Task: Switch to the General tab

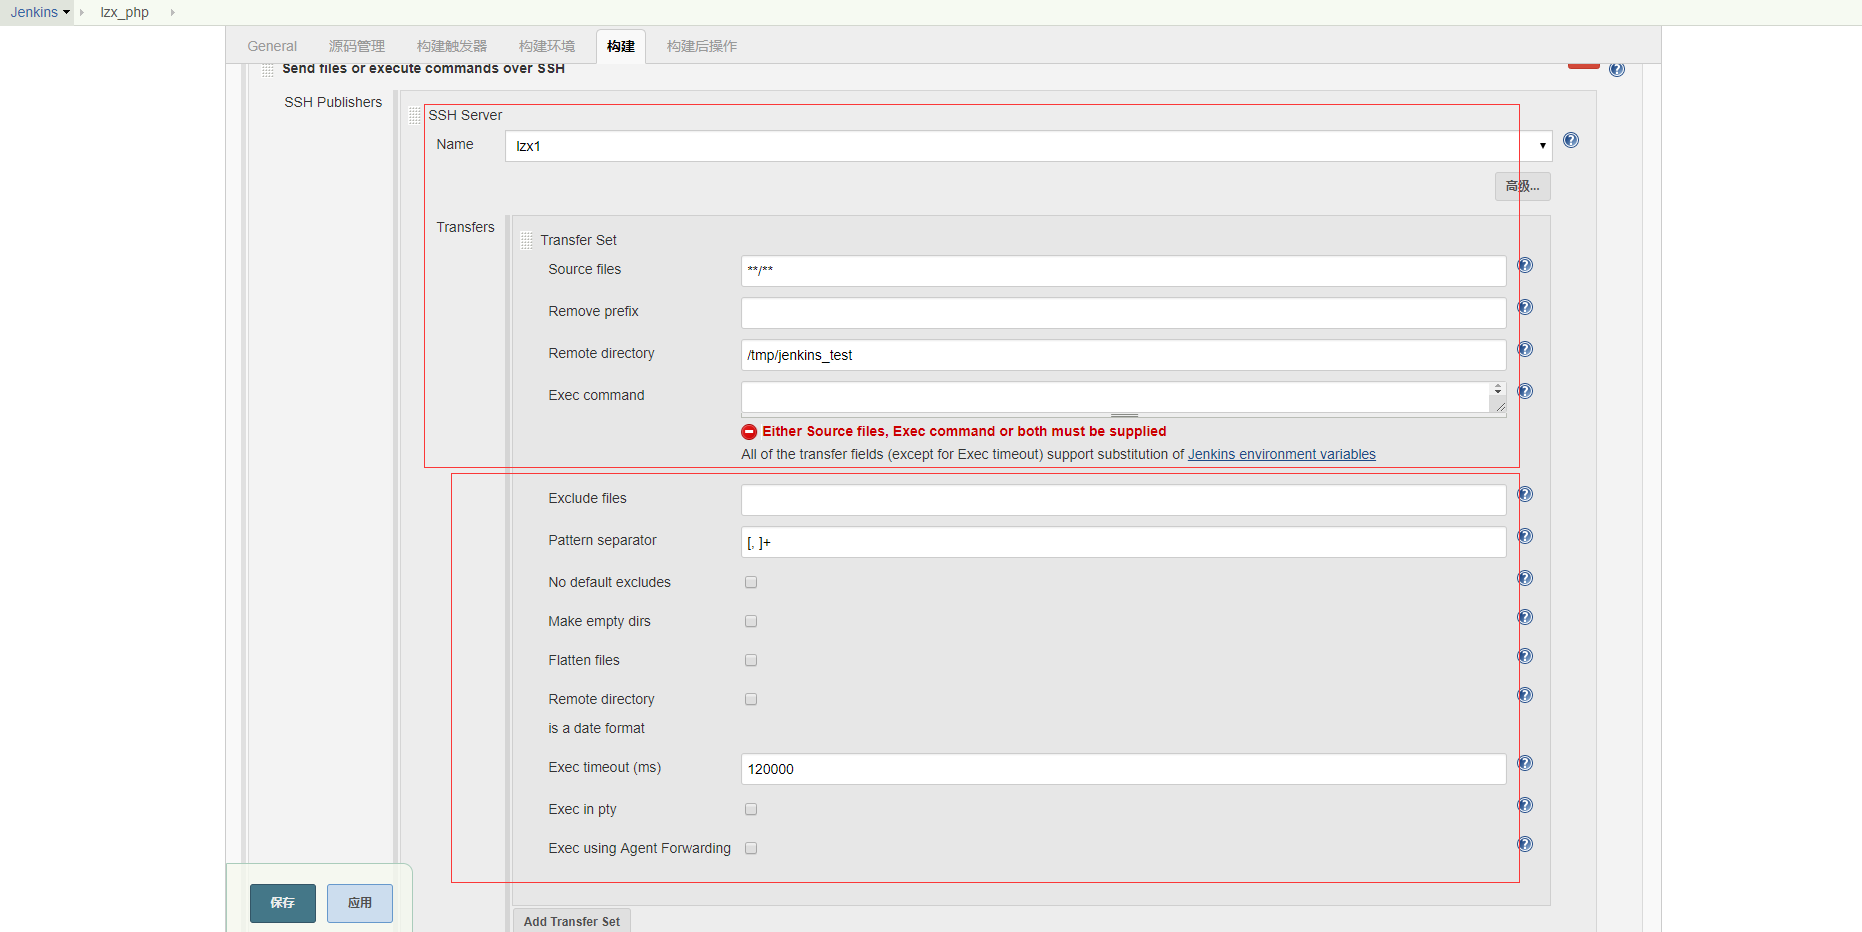Action: 272,46
